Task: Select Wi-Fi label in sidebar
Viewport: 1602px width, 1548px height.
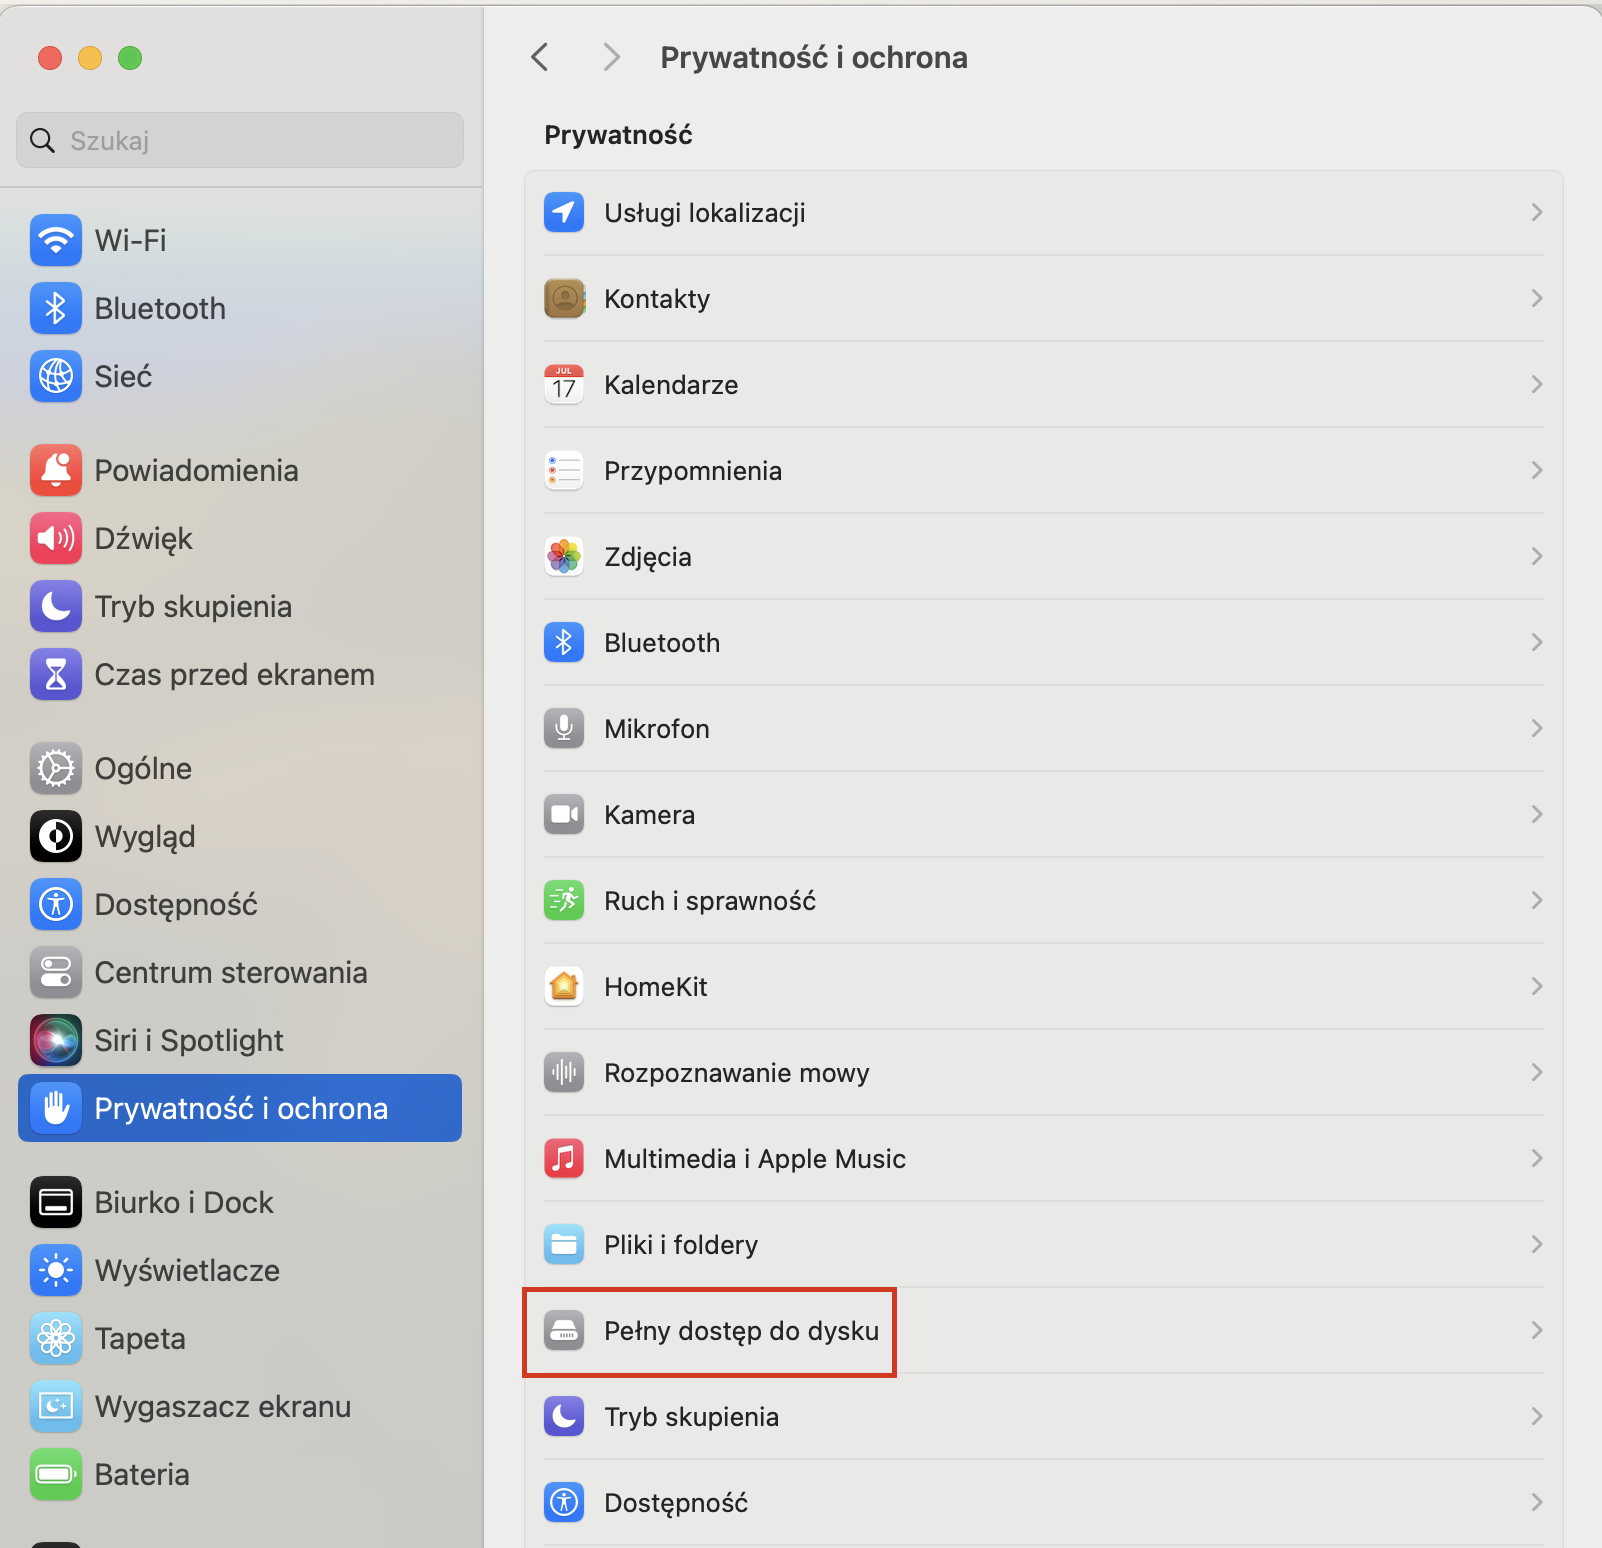Action: point(130,240)
